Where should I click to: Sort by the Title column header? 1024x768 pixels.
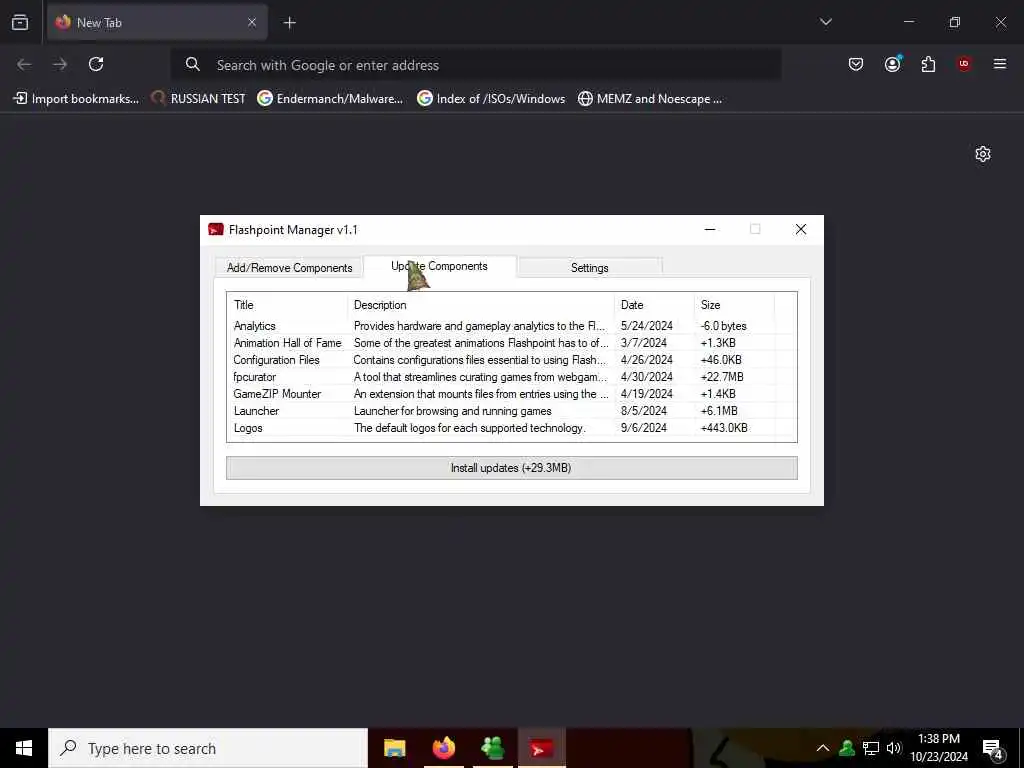pyautogui.click(x=287, y=305)
